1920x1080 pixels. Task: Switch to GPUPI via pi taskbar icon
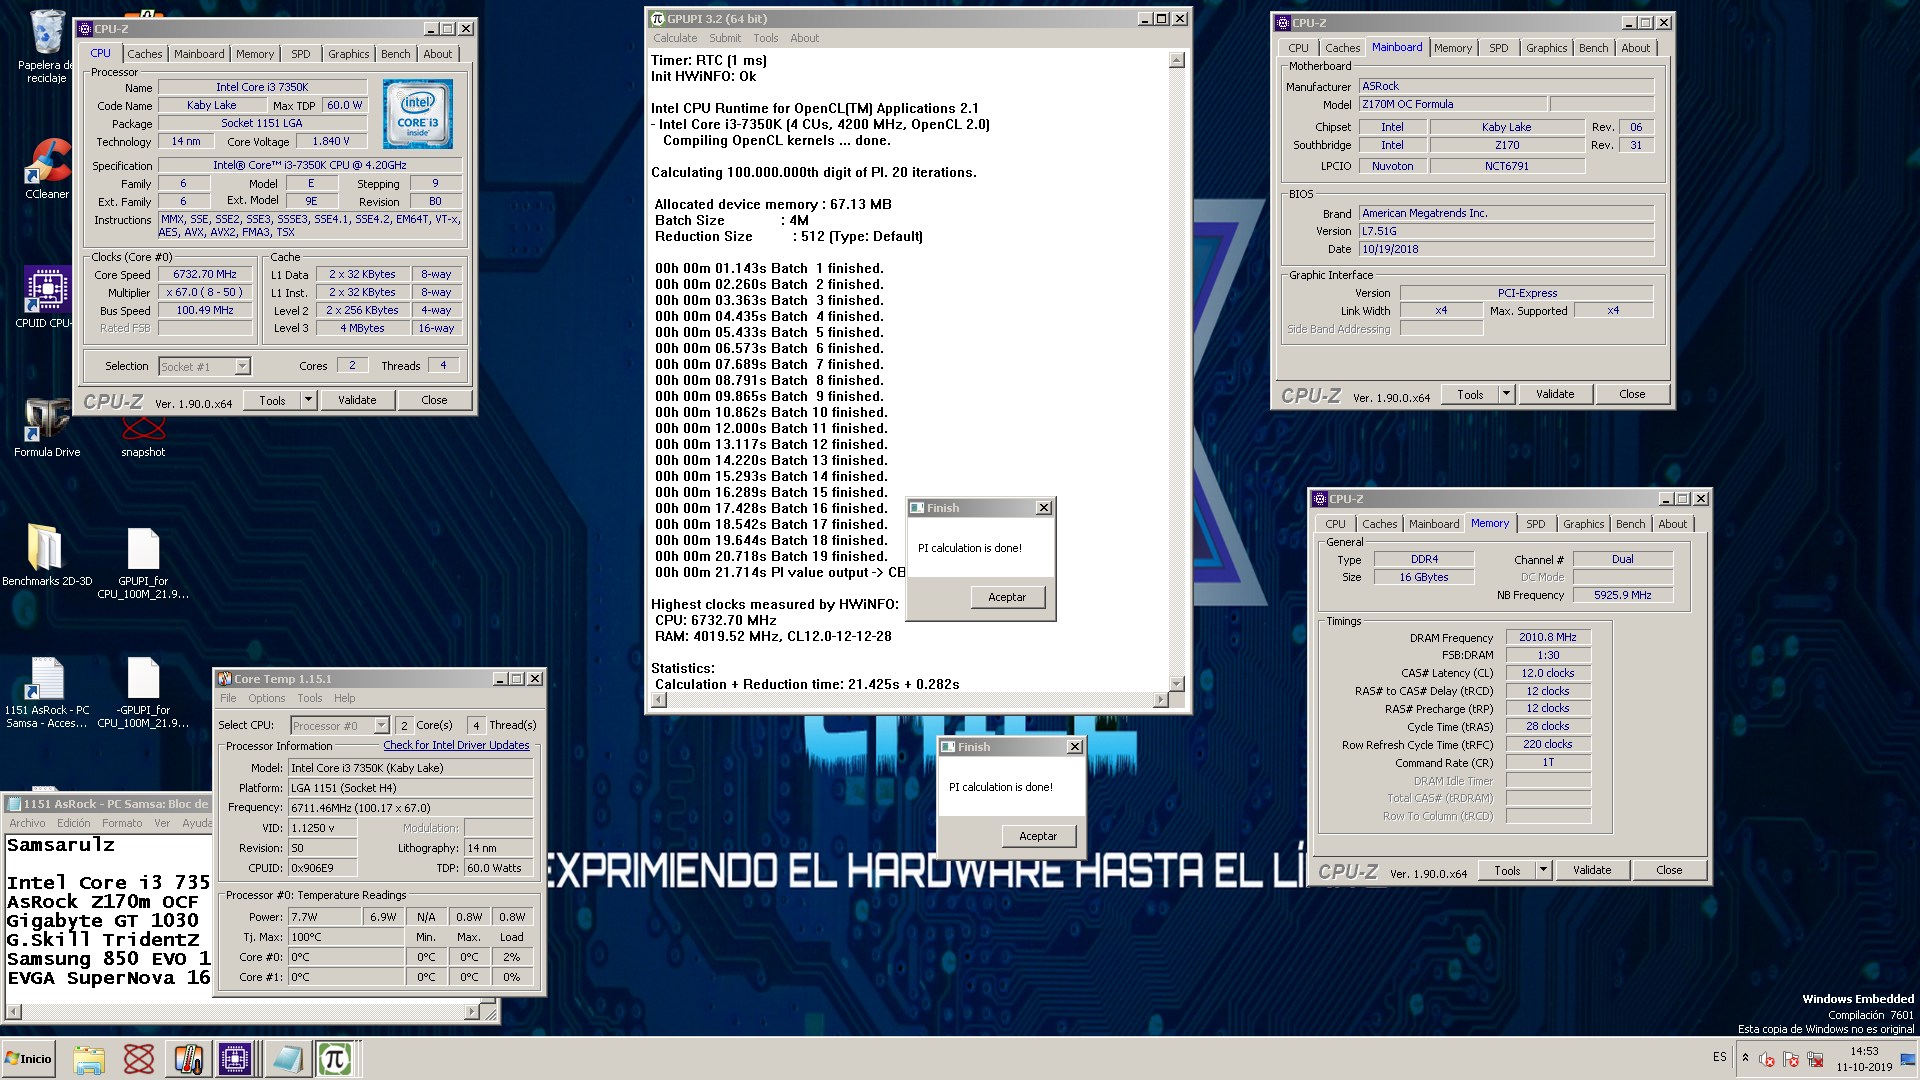(335, 1059)
